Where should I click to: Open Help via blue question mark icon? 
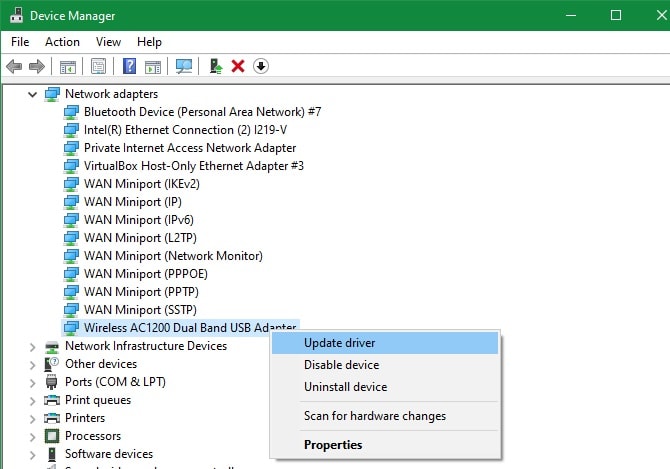click(129, 66)
